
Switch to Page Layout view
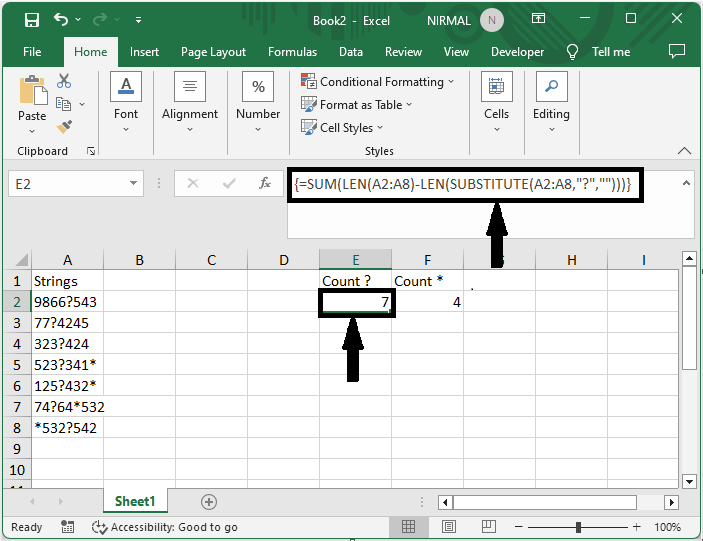click(448, 527)
